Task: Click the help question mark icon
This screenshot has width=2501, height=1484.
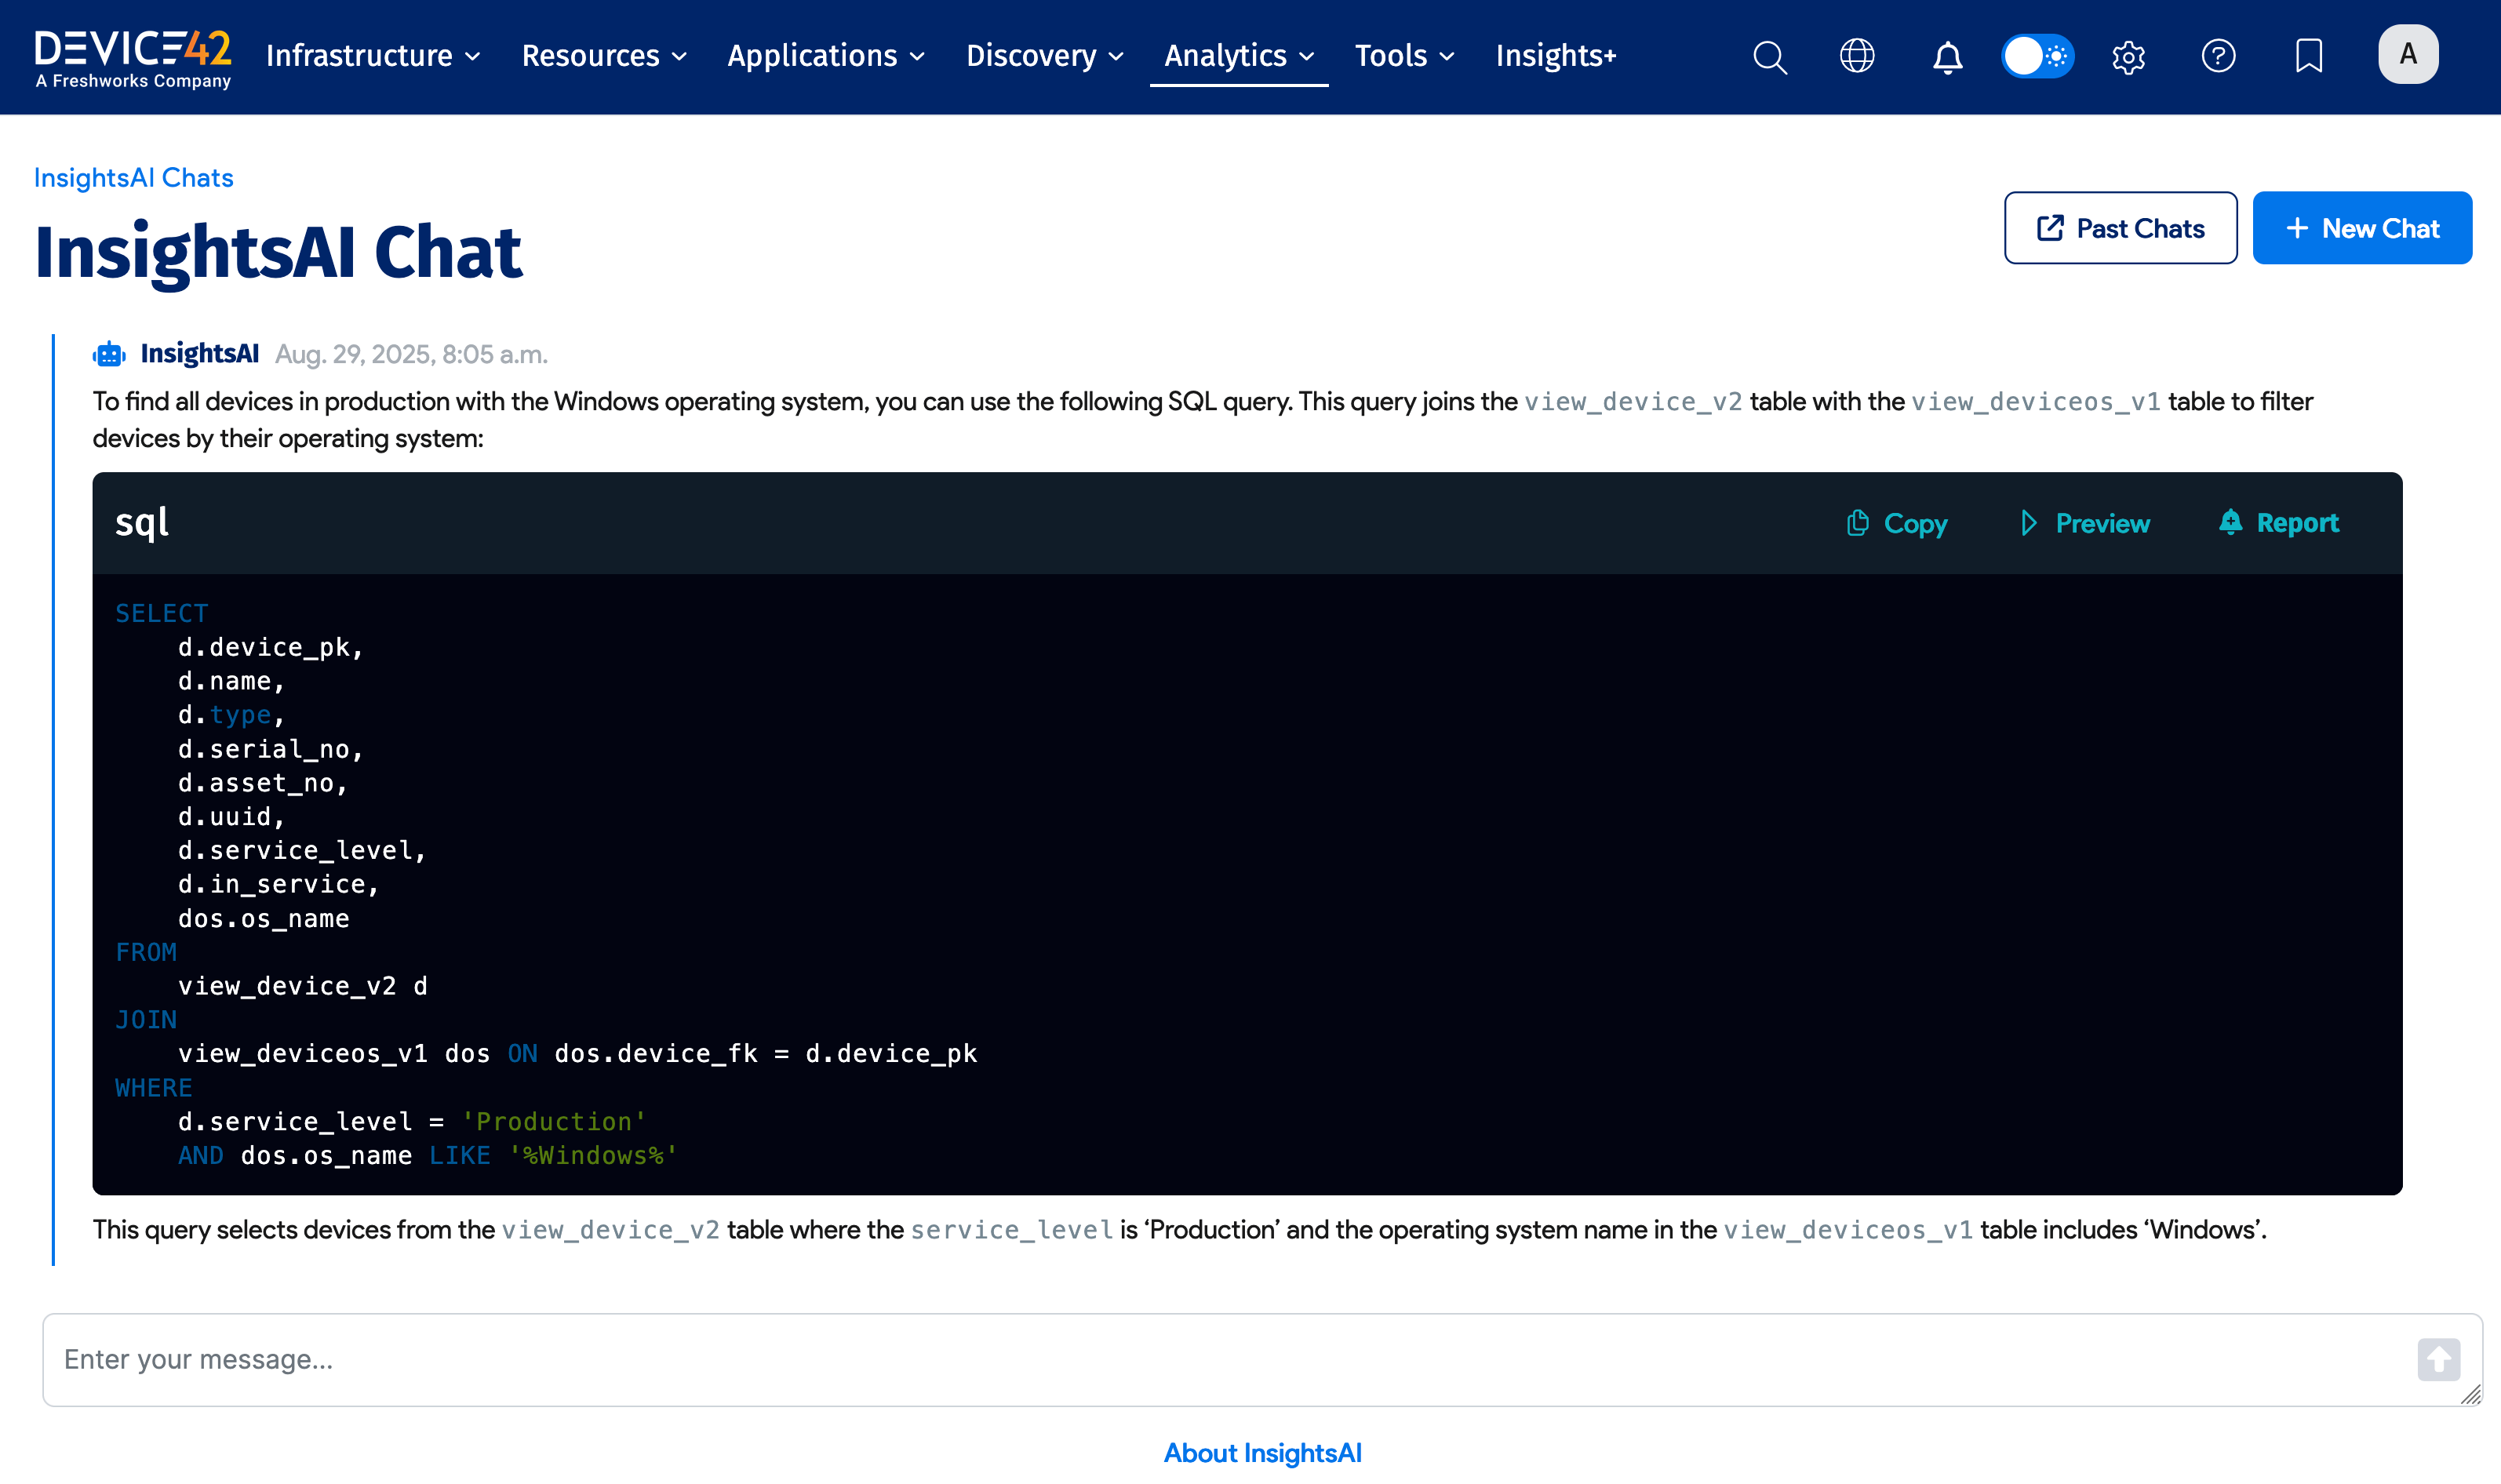Action: [2218, 56]
